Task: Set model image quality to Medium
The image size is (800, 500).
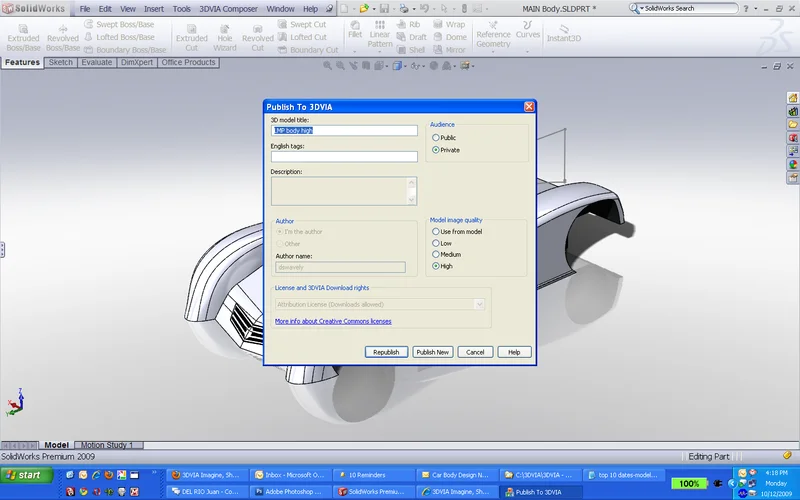Action: tap(436, 255)
